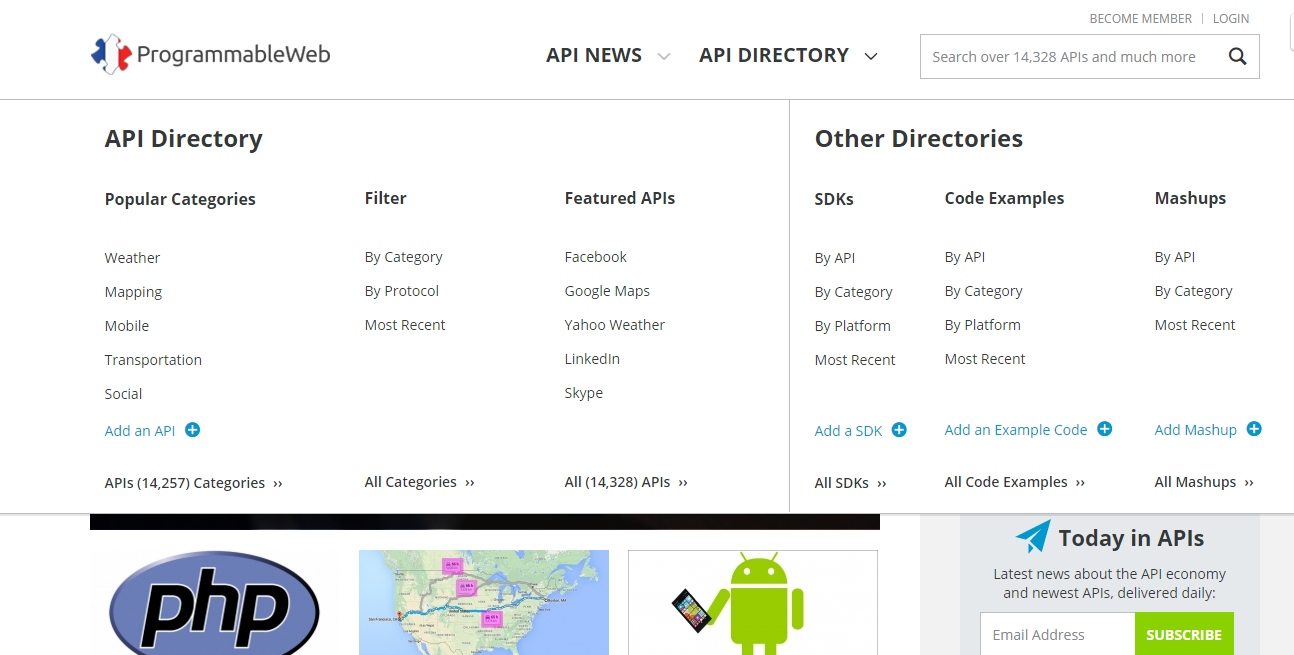Screen dimensions: 1294x655
Task: Select the API DIRECTORY menu item
Action: (773, 56)
